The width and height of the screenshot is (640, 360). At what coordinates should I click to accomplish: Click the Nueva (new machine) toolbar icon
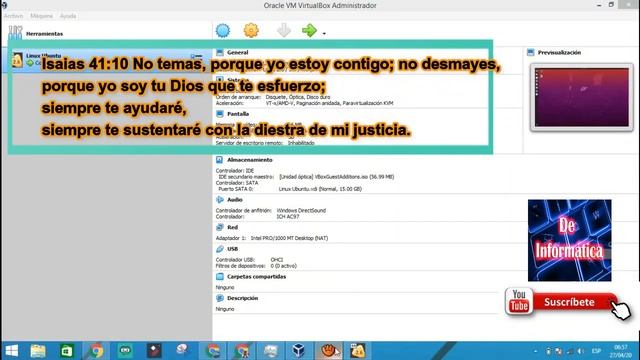223,31
